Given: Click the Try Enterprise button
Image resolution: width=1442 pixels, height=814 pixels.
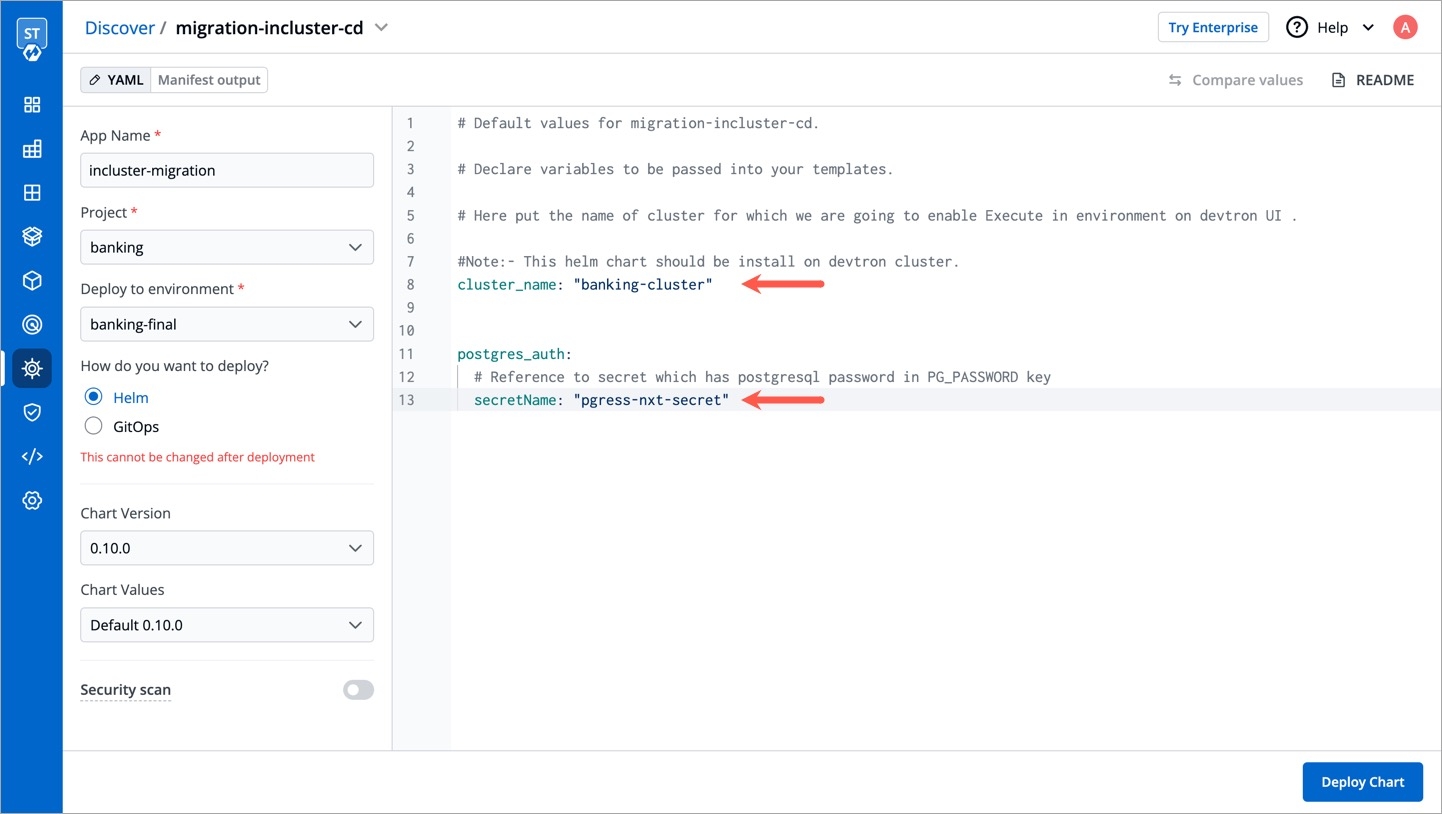Looking at the screenshot, I should pos(1212,28).
